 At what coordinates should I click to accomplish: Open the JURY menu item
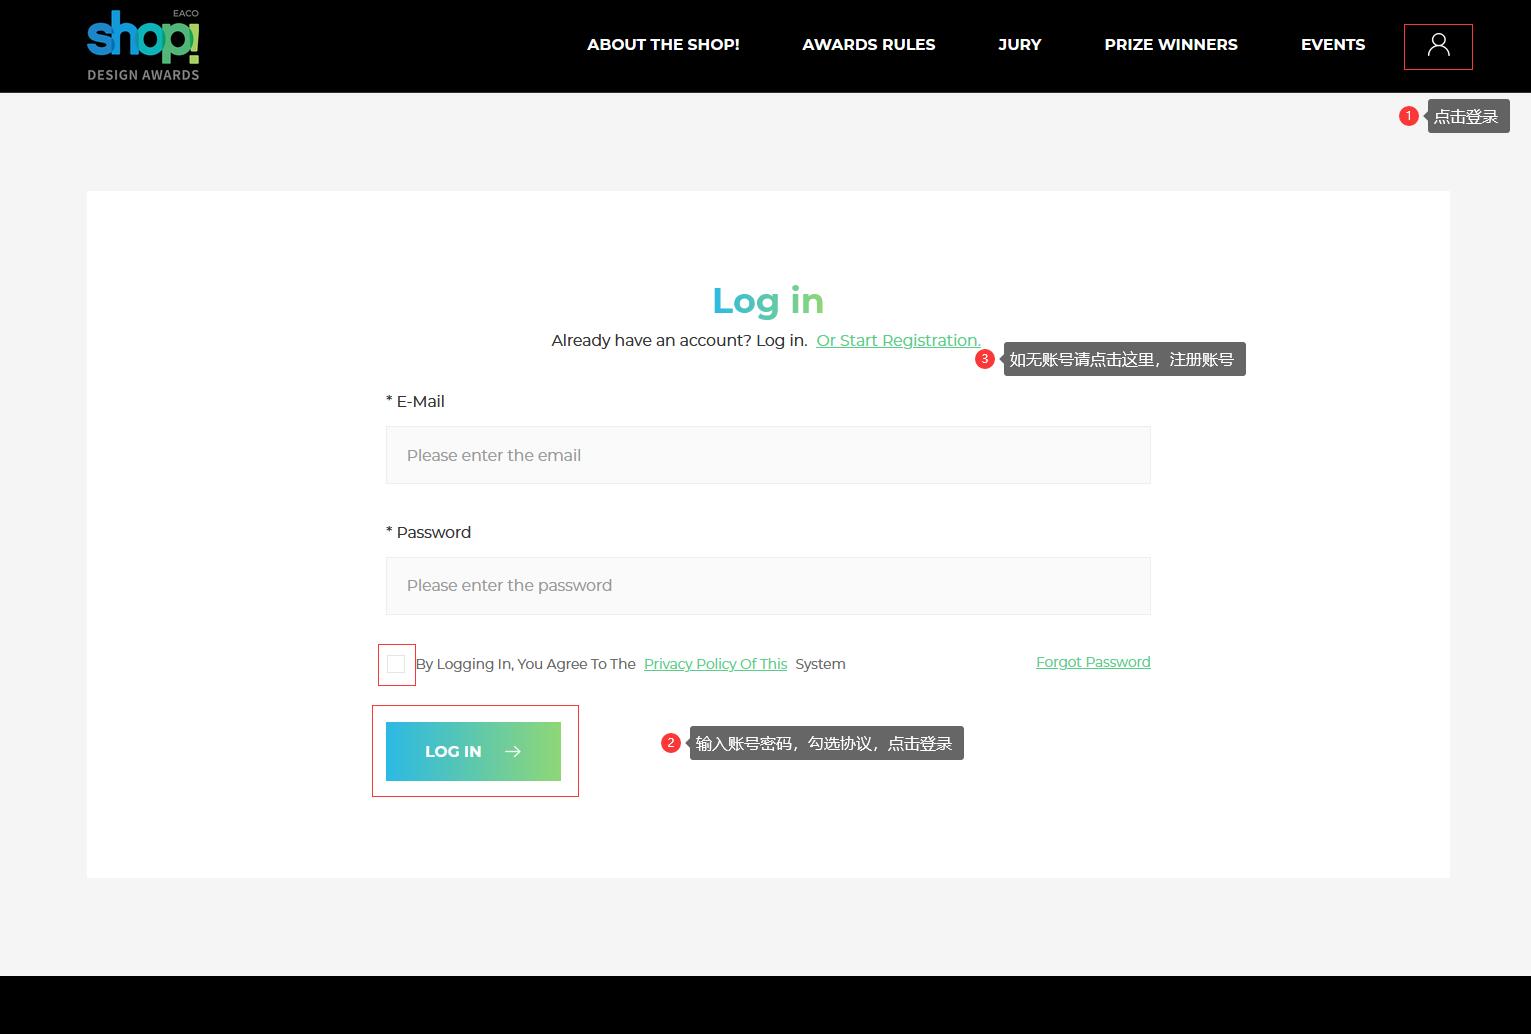(1019, 45)
